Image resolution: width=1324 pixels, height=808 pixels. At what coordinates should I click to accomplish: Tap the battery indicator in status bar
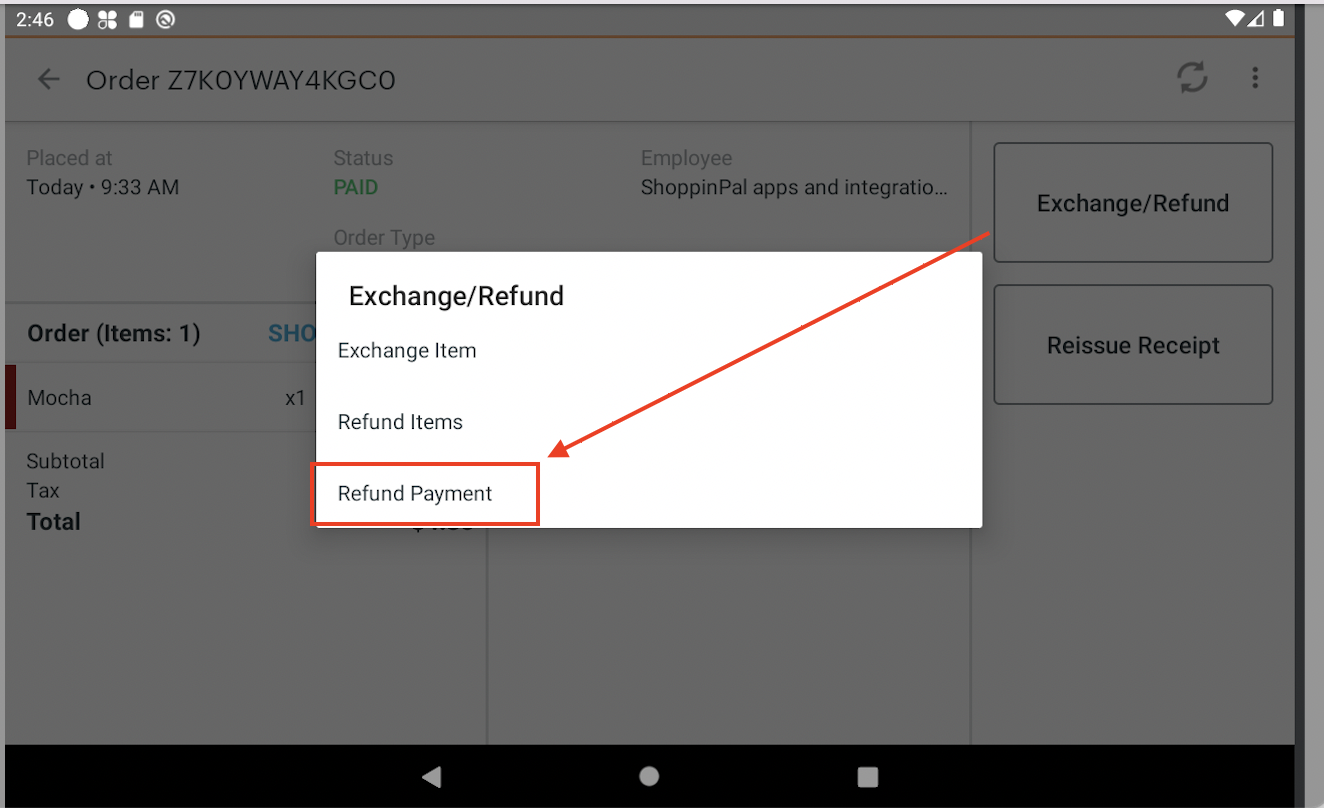tap(1280, 19)
